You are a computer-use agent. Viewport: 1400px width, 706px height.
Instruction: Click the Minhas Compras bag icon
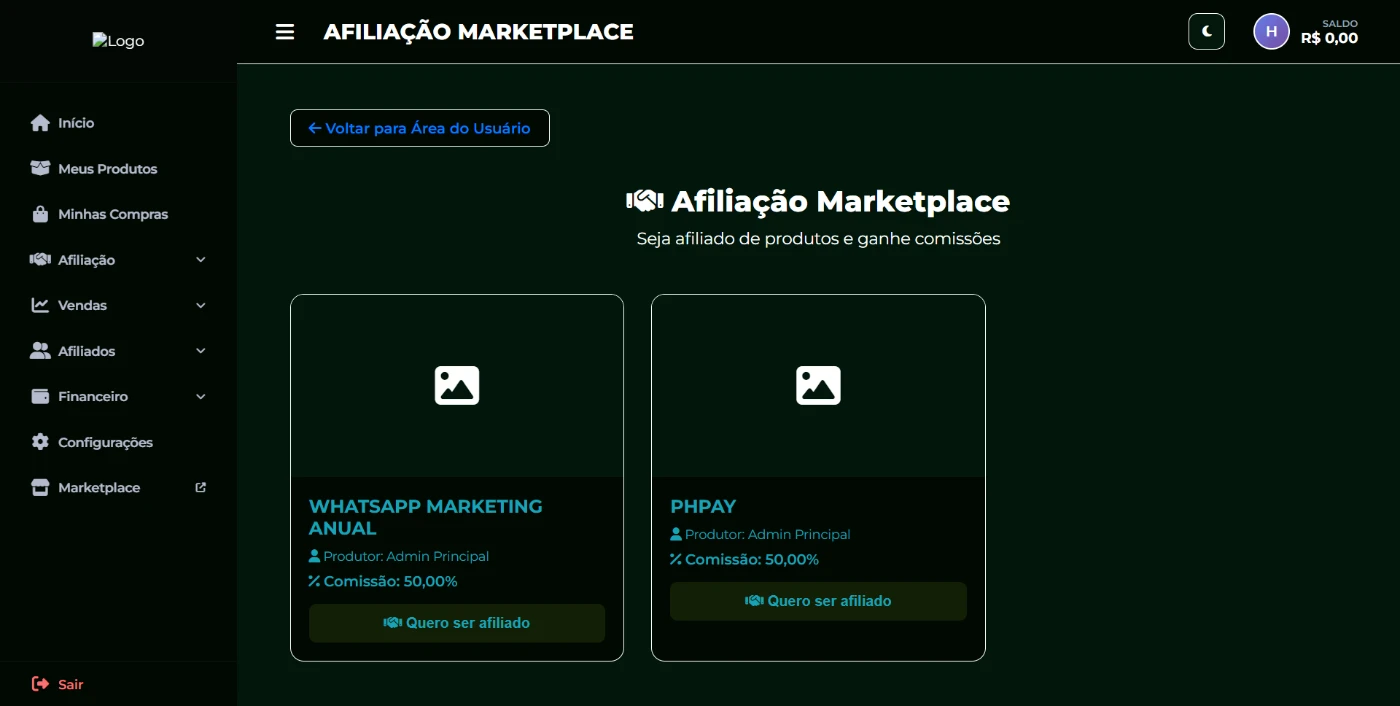coord(40,214)
